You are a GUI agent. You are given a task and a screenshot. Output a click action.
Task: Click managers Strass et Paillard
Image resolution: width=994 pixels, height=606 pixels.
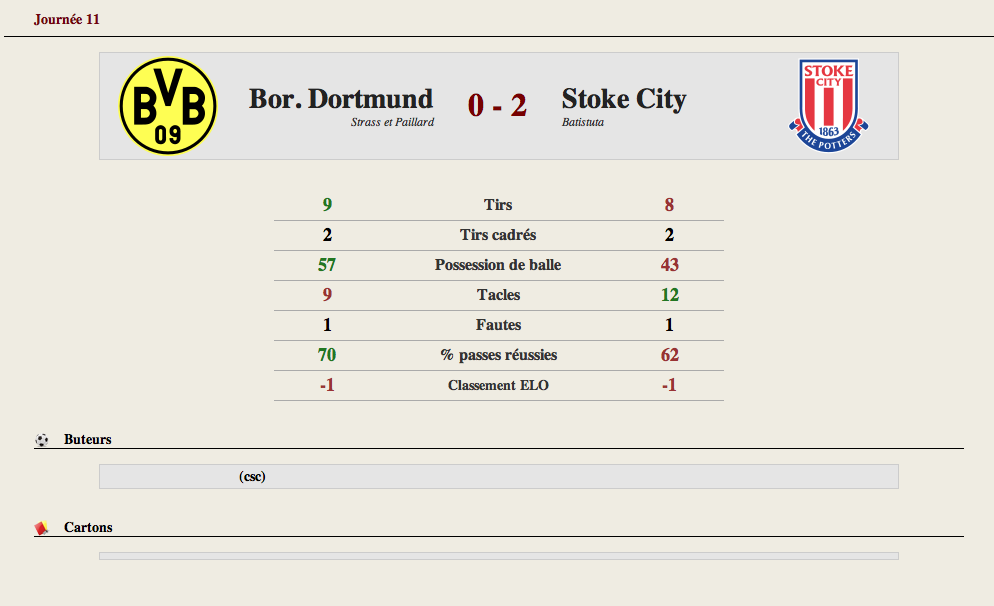point(392,122)
